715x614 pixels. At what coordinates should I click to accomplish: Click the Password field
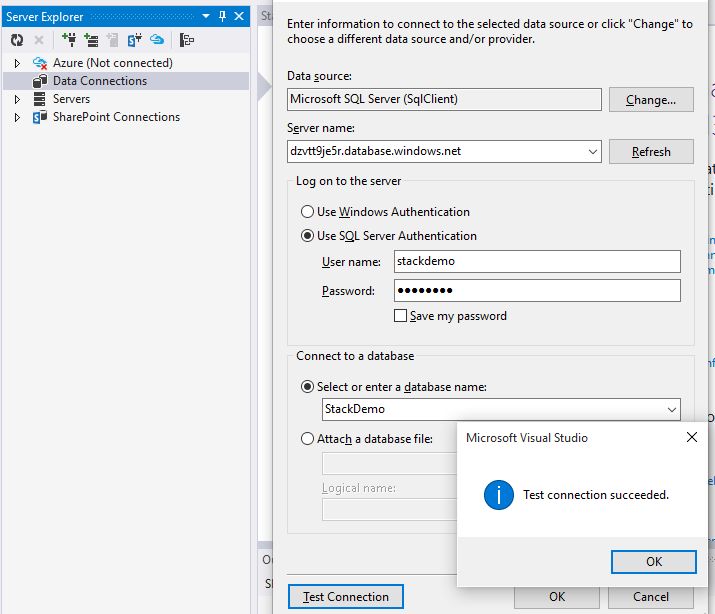537,290
